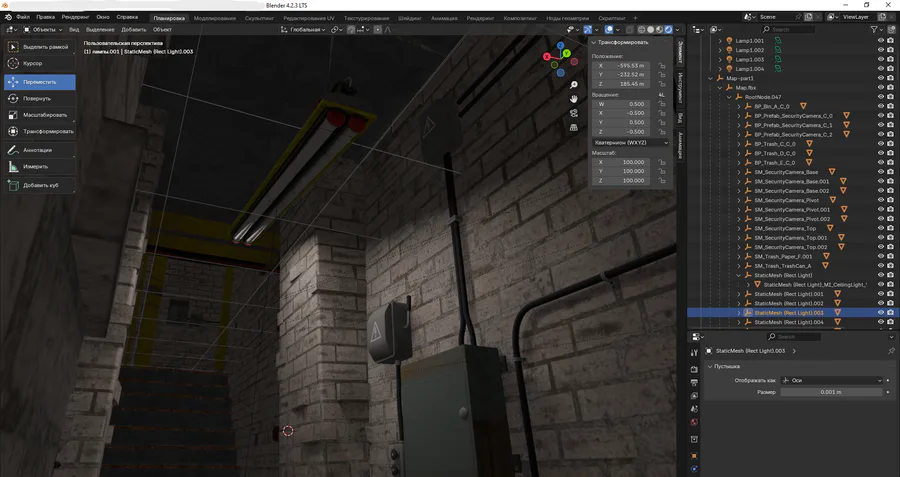Open the Добавить menu in viewport header
Viewport: 900px width, 477px height.
(133, 29)
